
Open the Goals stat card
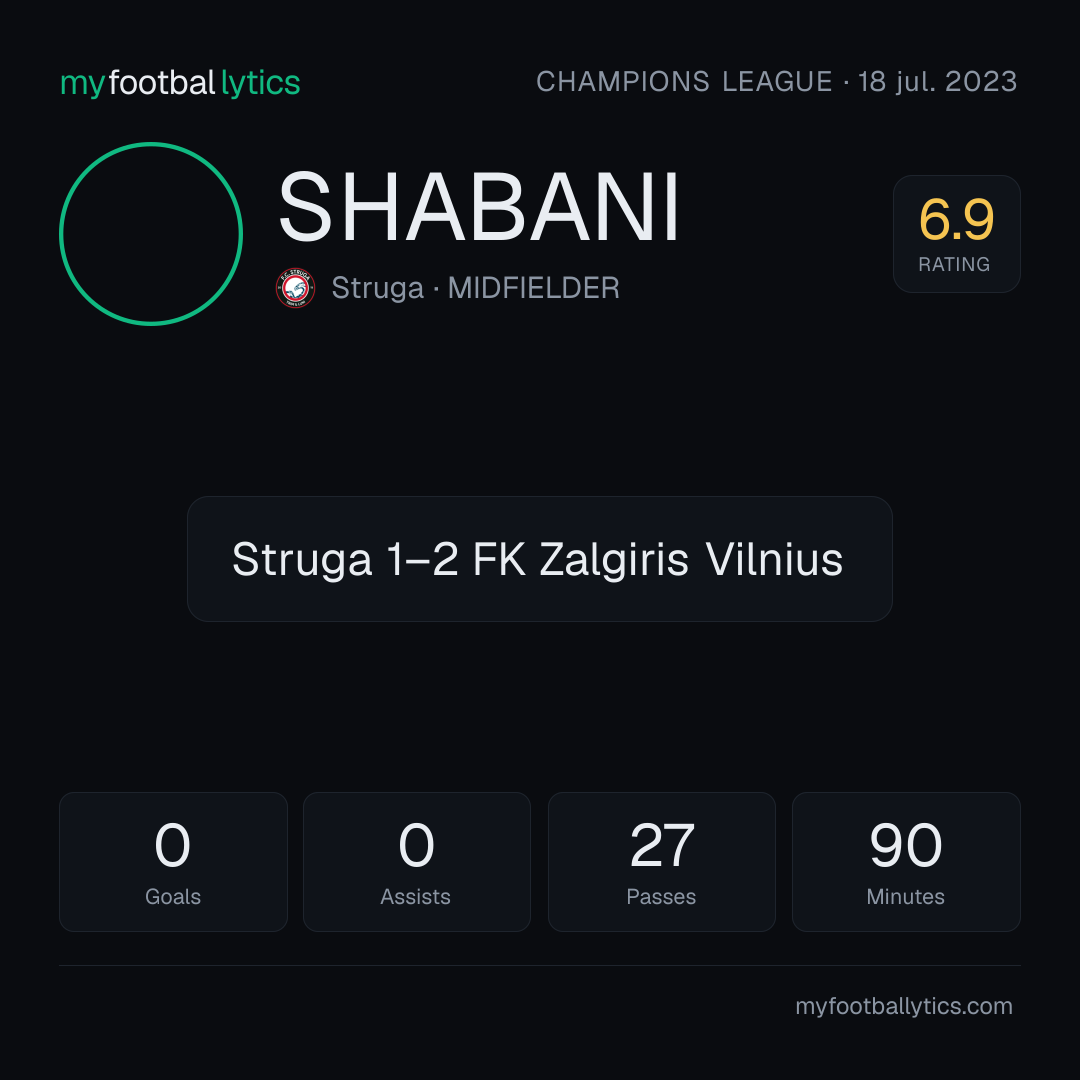tap(173, 862)
